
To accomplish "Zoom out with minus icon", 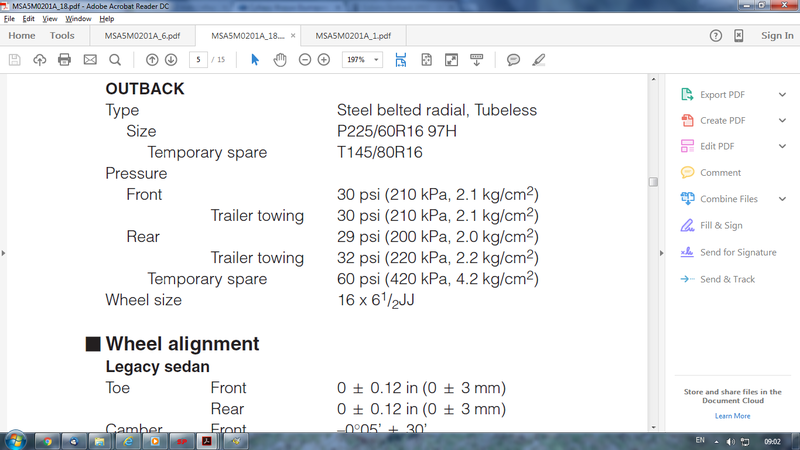I will [x=305, y=60].
